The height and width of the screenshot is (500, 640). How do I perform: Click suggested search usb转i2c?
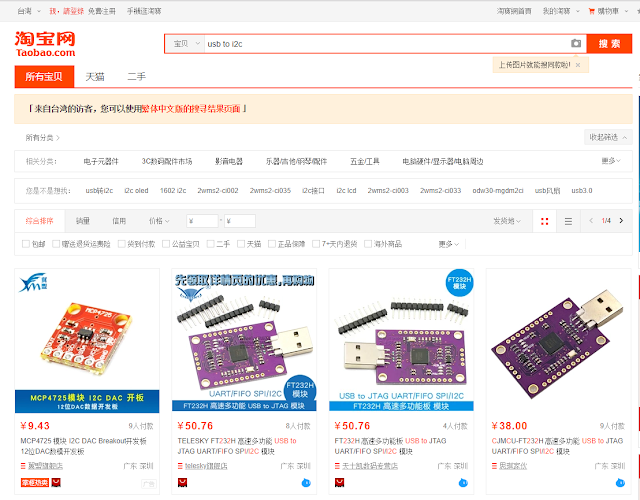(99, 191)
